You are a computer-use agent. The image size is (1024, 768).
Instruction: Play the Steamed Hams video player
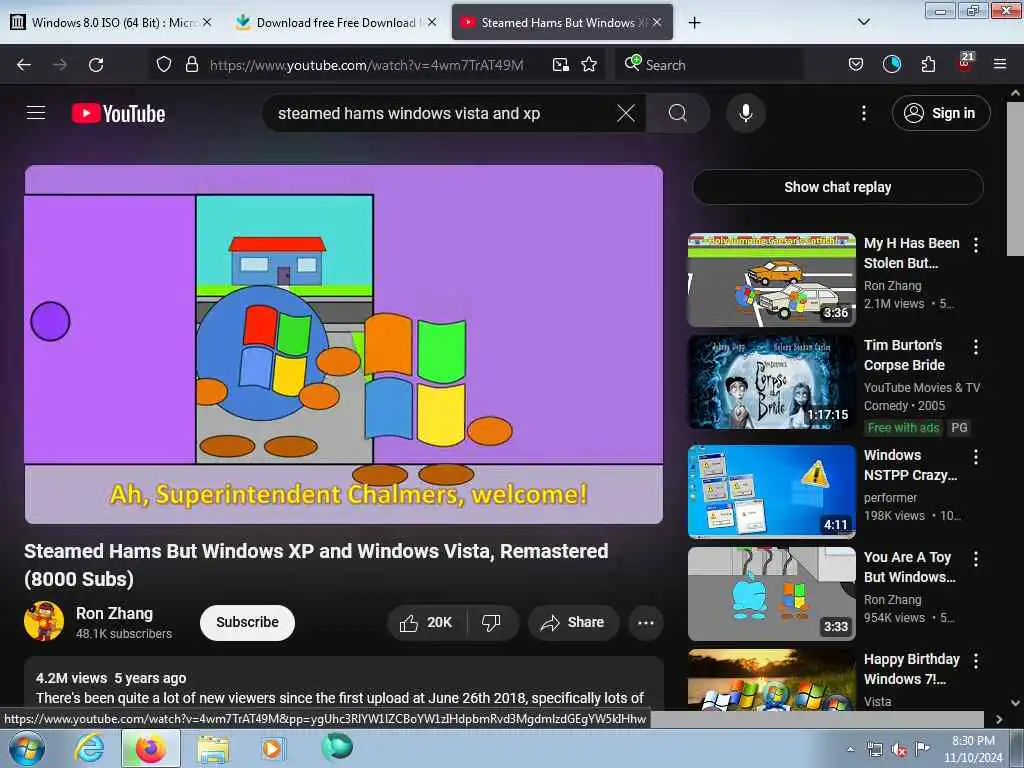[x=344, y=344]
